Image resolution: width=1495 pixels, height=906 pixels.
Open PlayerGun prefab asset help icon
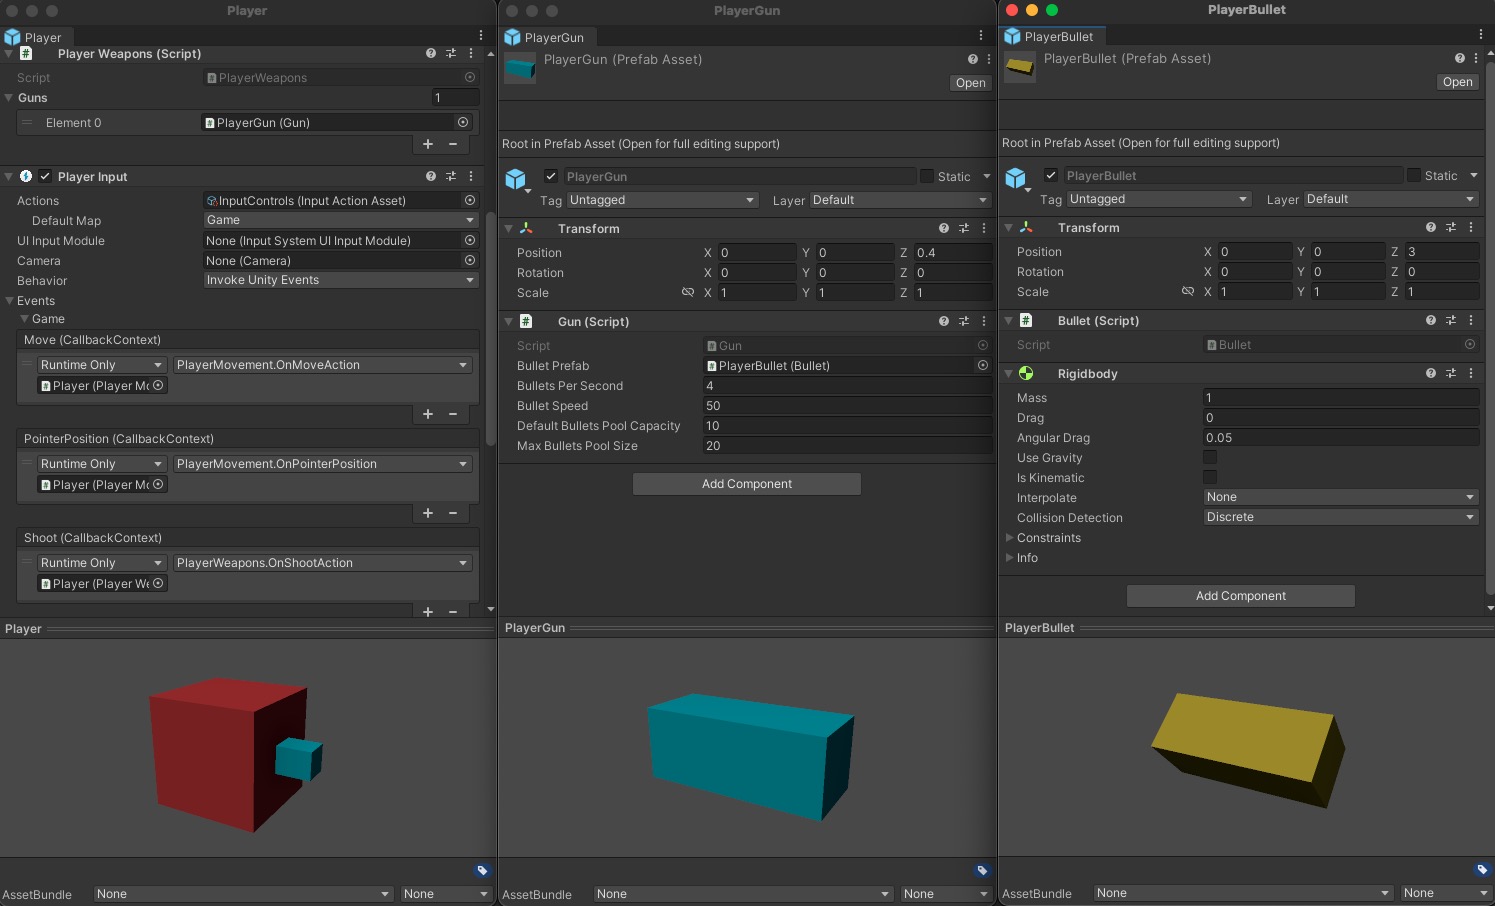click(973, 59)
